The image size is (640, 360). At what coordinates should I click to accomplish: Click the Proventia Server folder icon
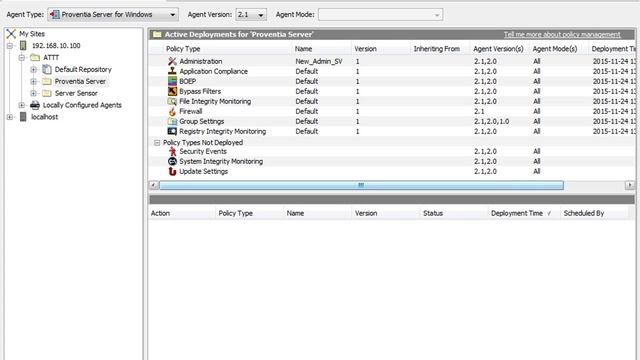pyautogui.click(x=47, y=81)
